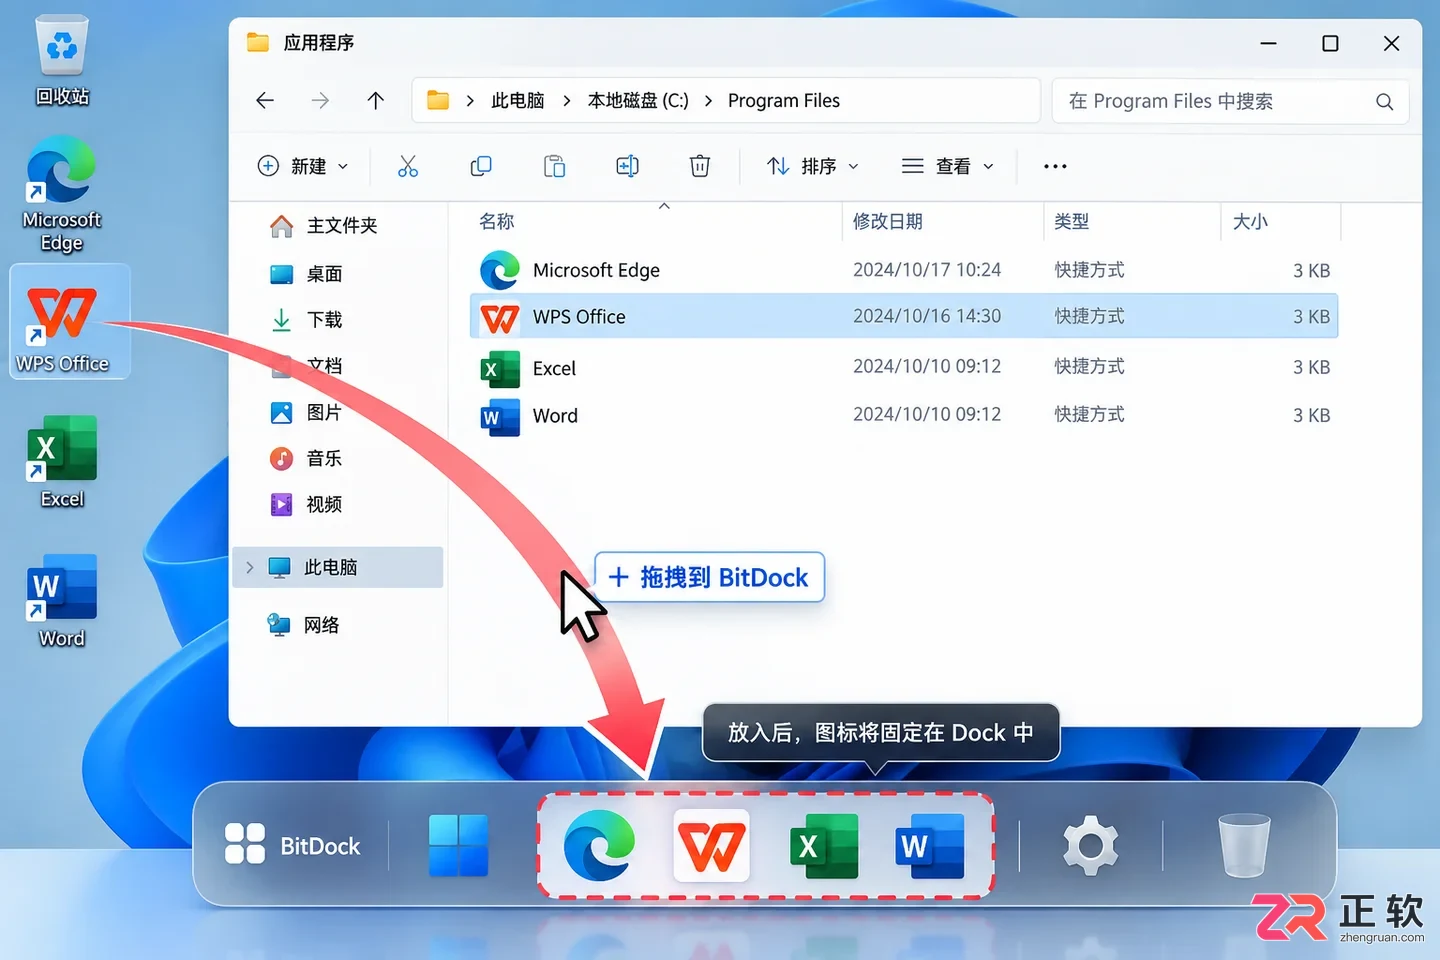
Task: Open the 排序 sort dropdown
Action: click(x=812, y=166)
